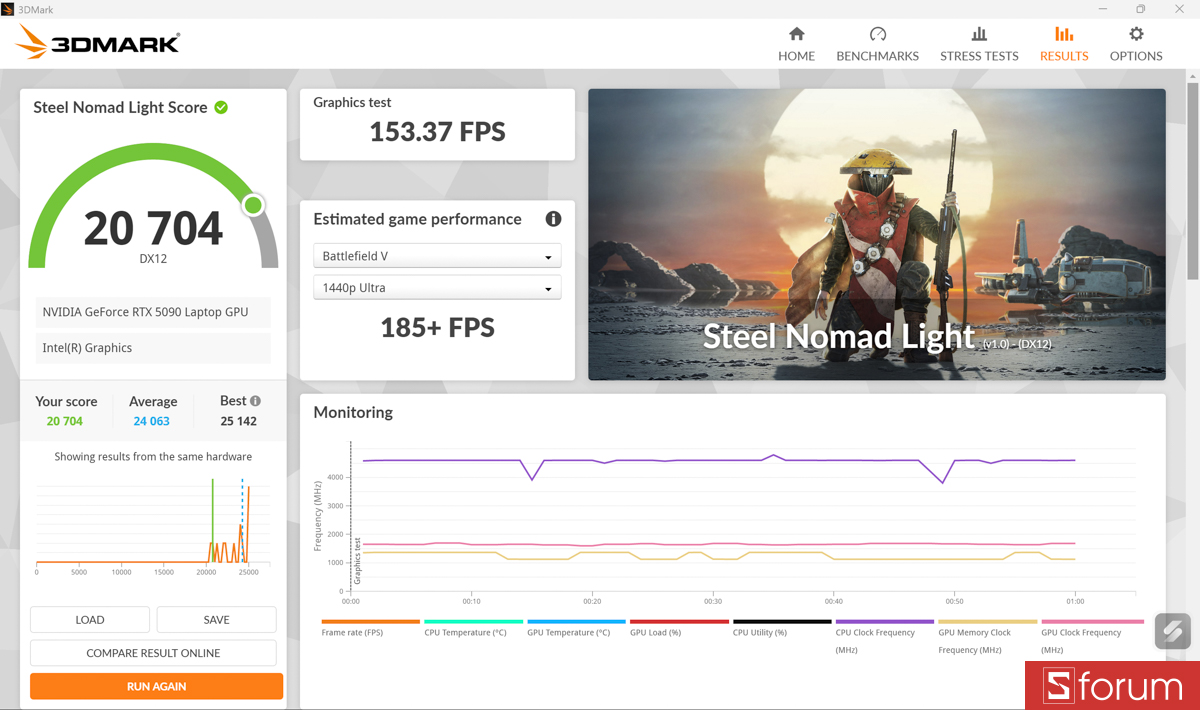Image resolution: width=1200 pixels, height=710 pixels.
Task: Open the Options tab
Action: pos(1136,44)
